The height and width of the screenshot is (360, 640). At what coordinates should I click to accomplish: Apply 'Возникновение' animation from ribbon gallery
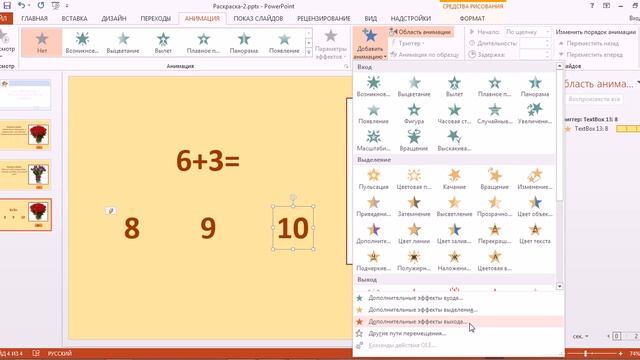pos(82,42)
